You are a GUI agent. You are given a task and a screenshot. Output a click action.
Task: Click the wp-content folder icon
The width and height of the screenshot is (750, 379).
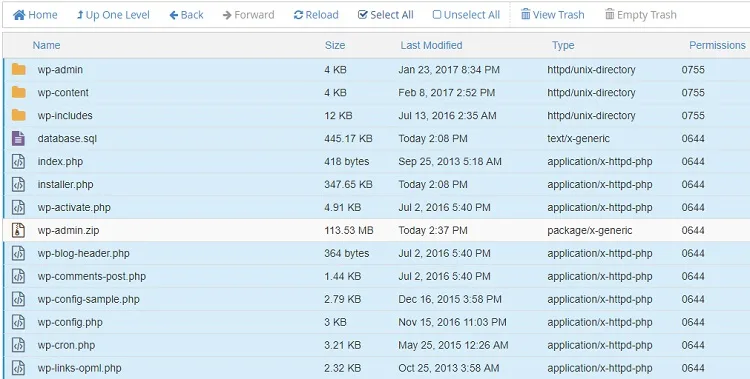pyautogui.click(x=19, y=92)
